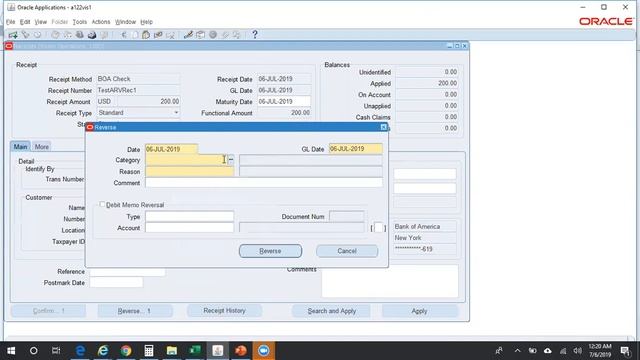Screen dimensions: 640x360
Task: Close the Reverse dialog window
Action: point(384,127)
